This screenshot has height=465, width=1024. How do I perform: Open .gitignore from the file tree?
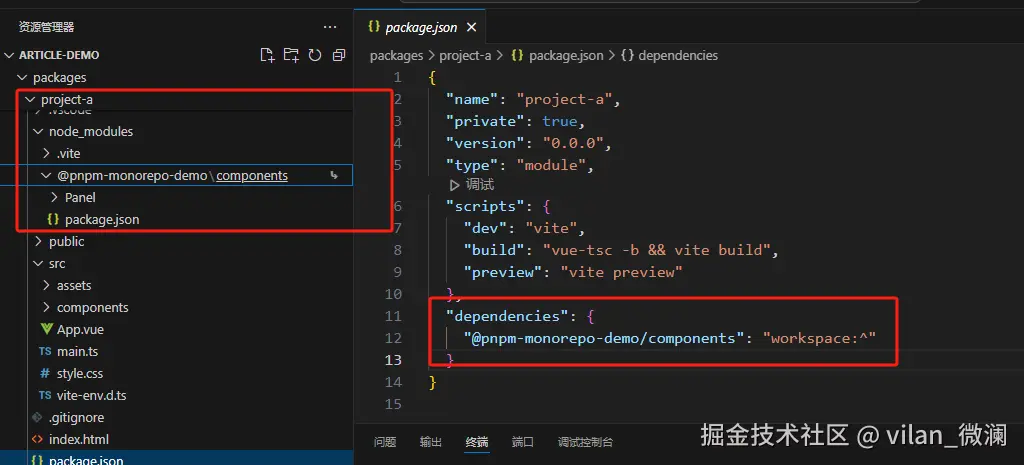coord(76,417)
